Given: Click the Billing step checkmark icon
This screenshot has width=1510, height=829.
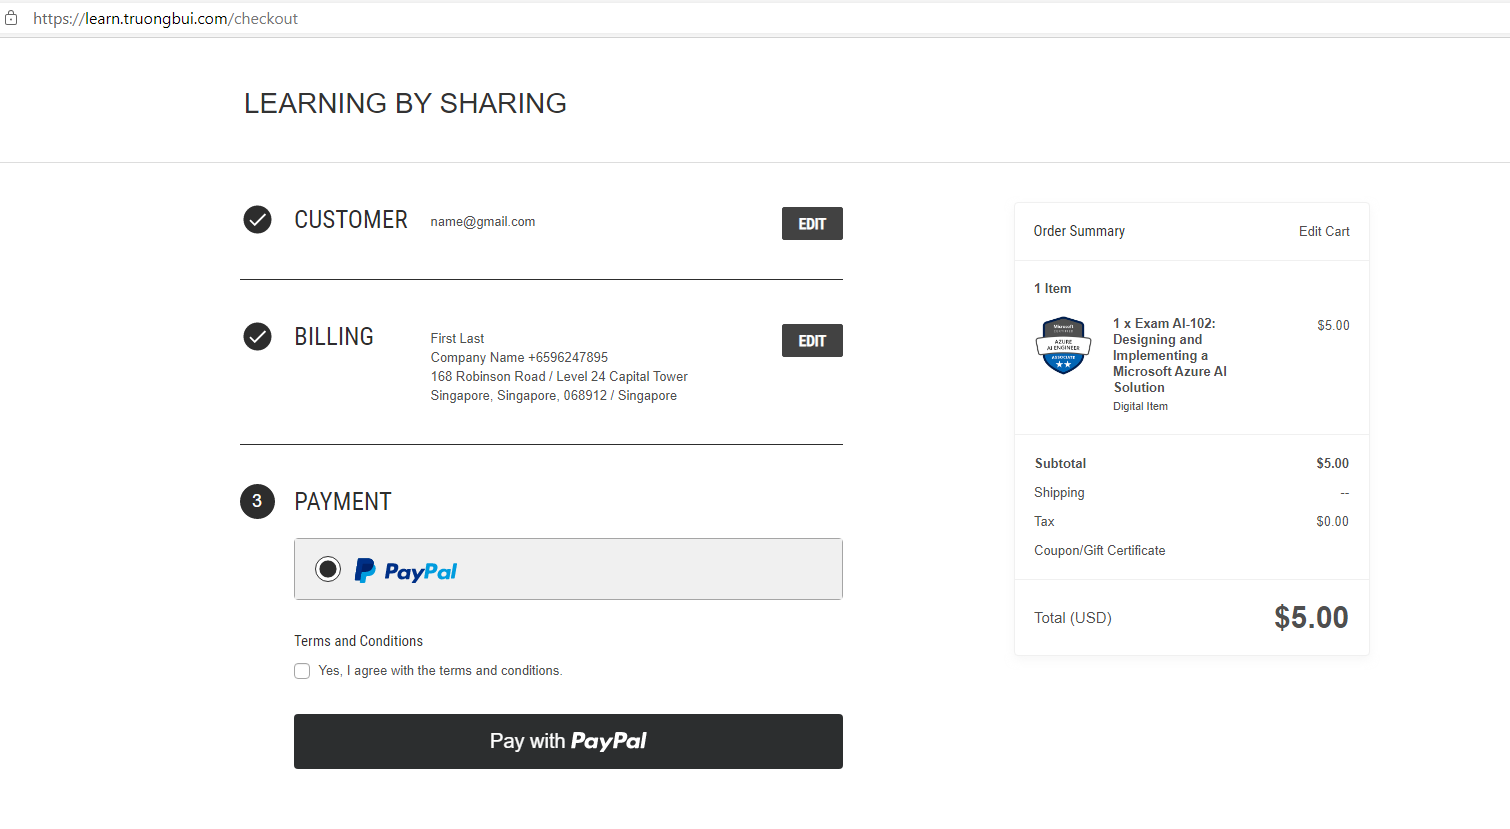Looking at the screenshot, I should point(257,336).
